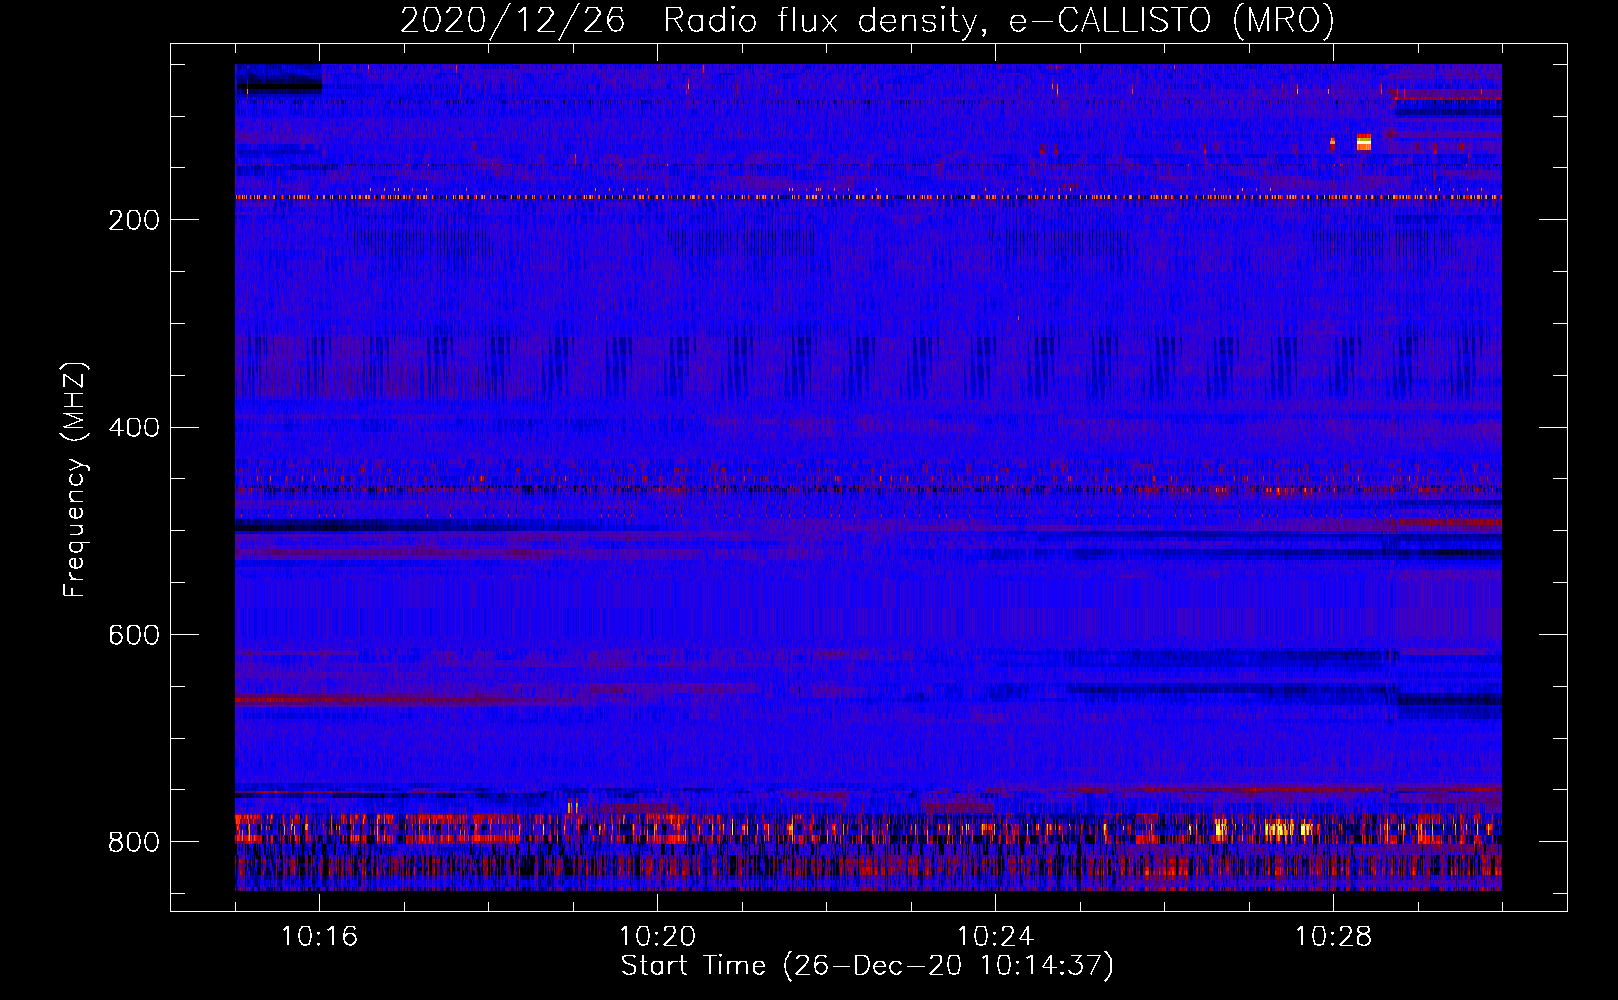The height and width of the screenshot is (1000, 1618).
Task: Click the '10:24' time tick label
Action: [x=996, y=937]
